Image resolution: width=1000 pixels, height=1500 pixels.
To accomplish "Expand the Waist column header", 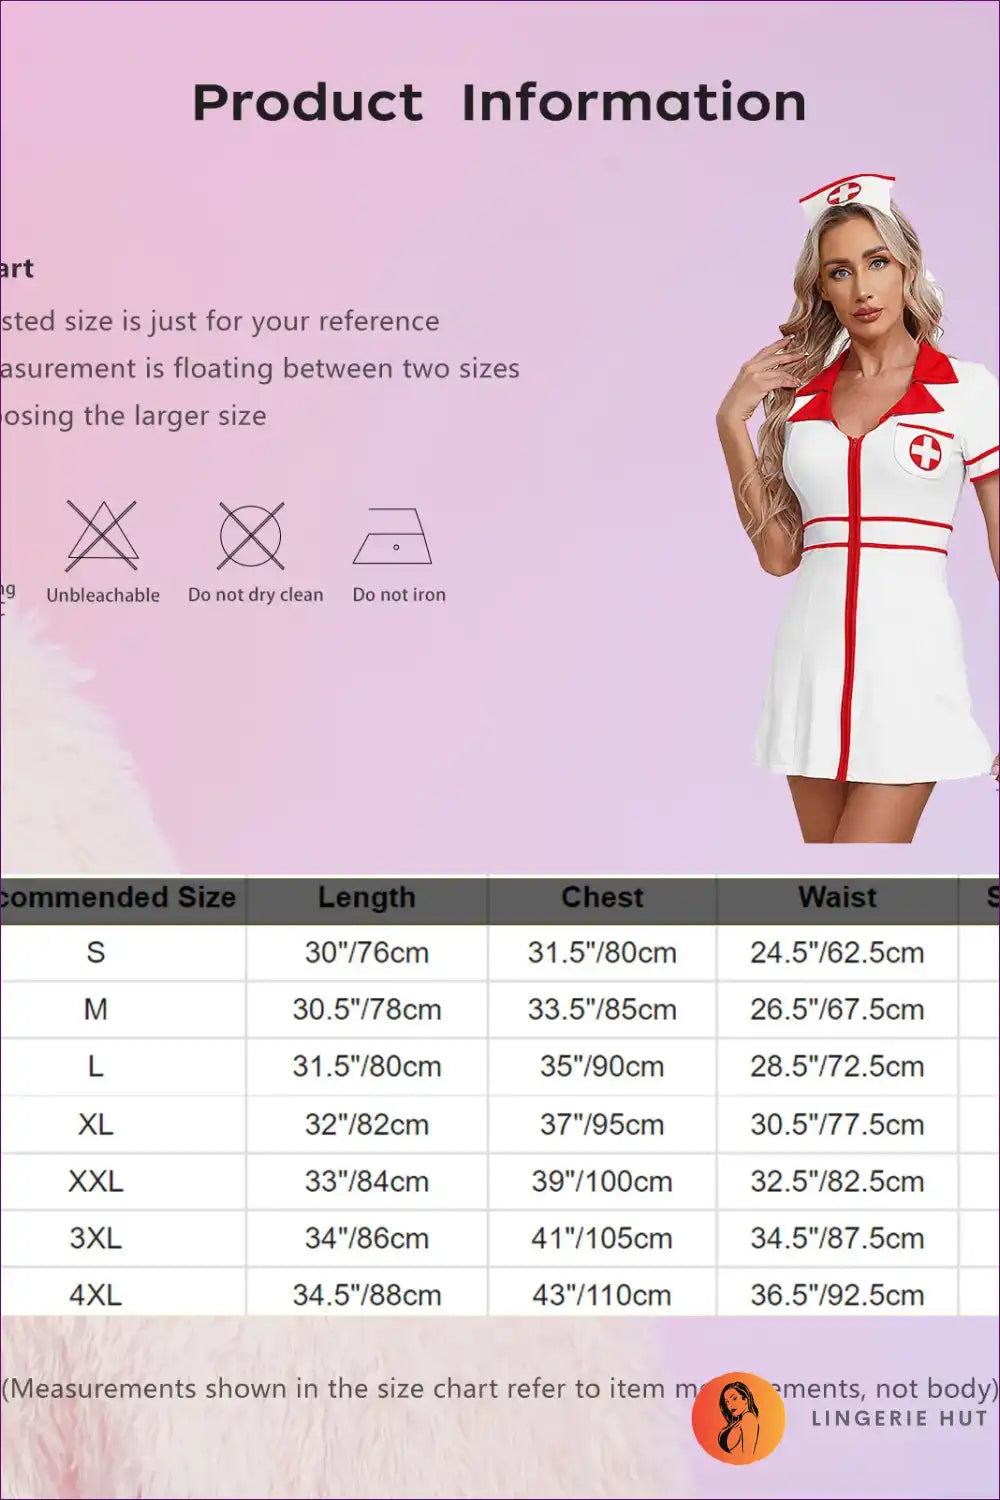I will 836,897.
